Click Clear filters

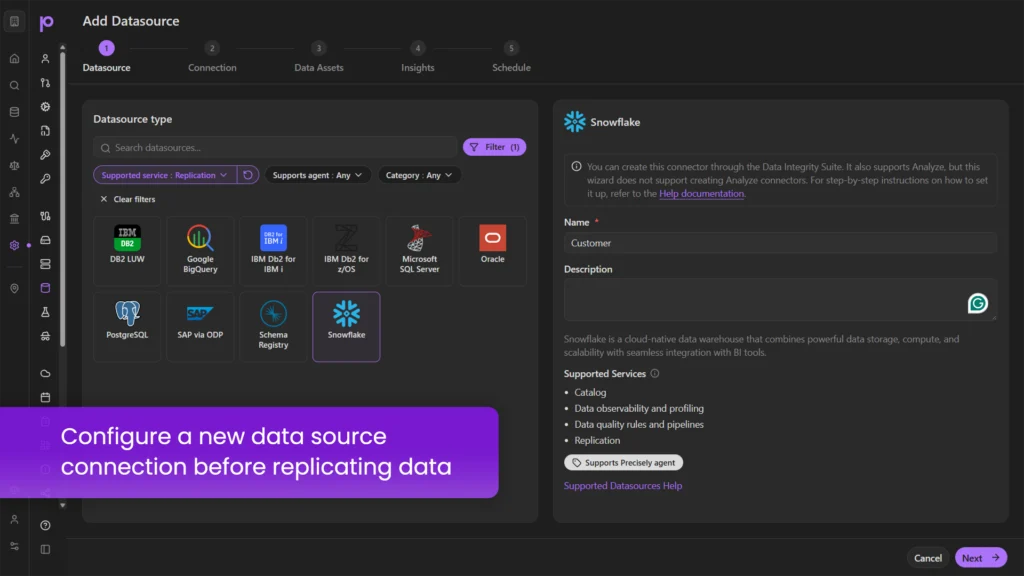(x=128, y=199)
